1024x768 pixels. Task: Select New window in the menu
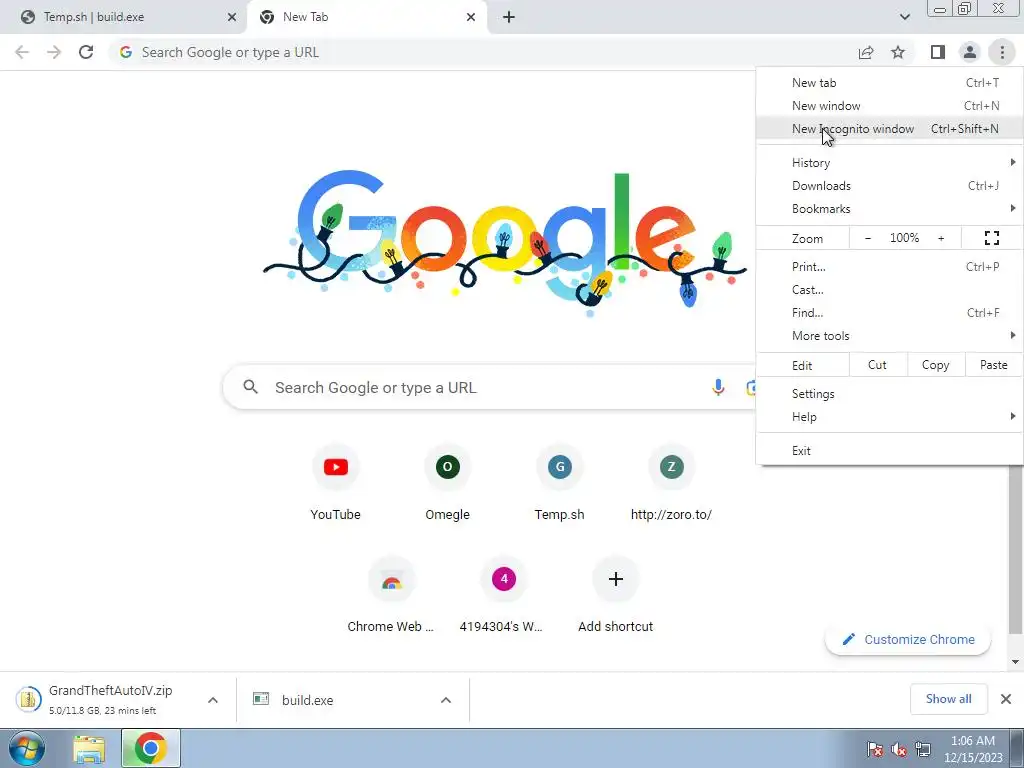coord(889,106)
